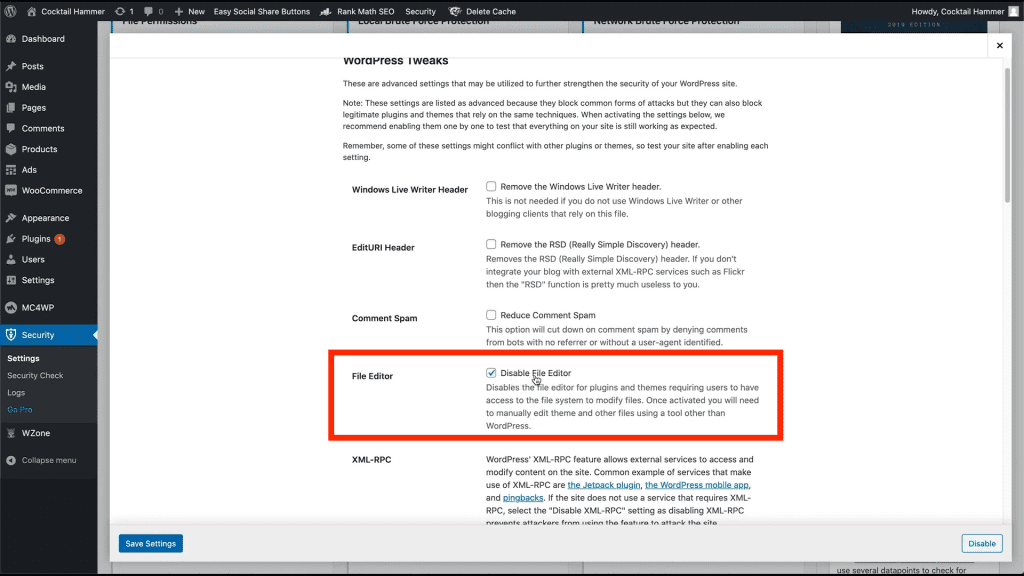Click the user avatar in admin bar

pyautogui.click(x=1013, y=11)
